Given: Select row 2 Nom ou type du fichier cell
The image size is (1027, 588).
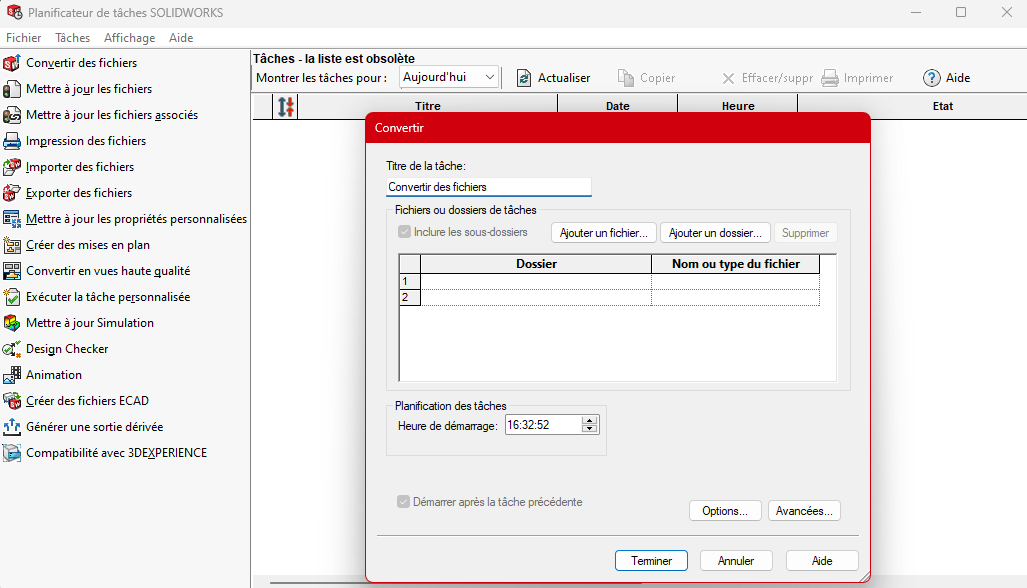Looking at the screenshot, I should (736, 297).
